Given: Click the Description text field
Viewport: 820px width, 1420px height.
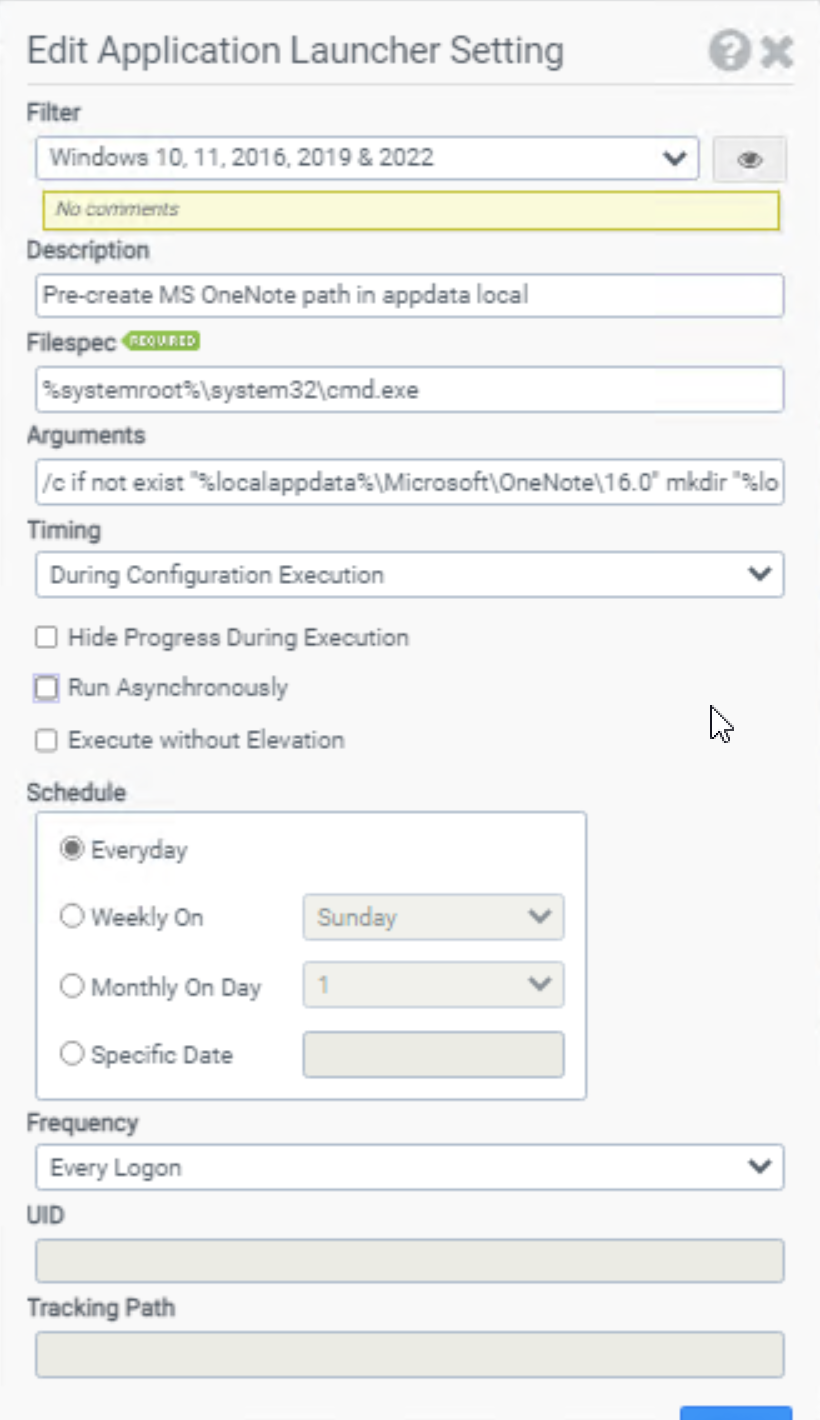Looking at the screenshot, I should pyautogui.click(x=409, y=296).
